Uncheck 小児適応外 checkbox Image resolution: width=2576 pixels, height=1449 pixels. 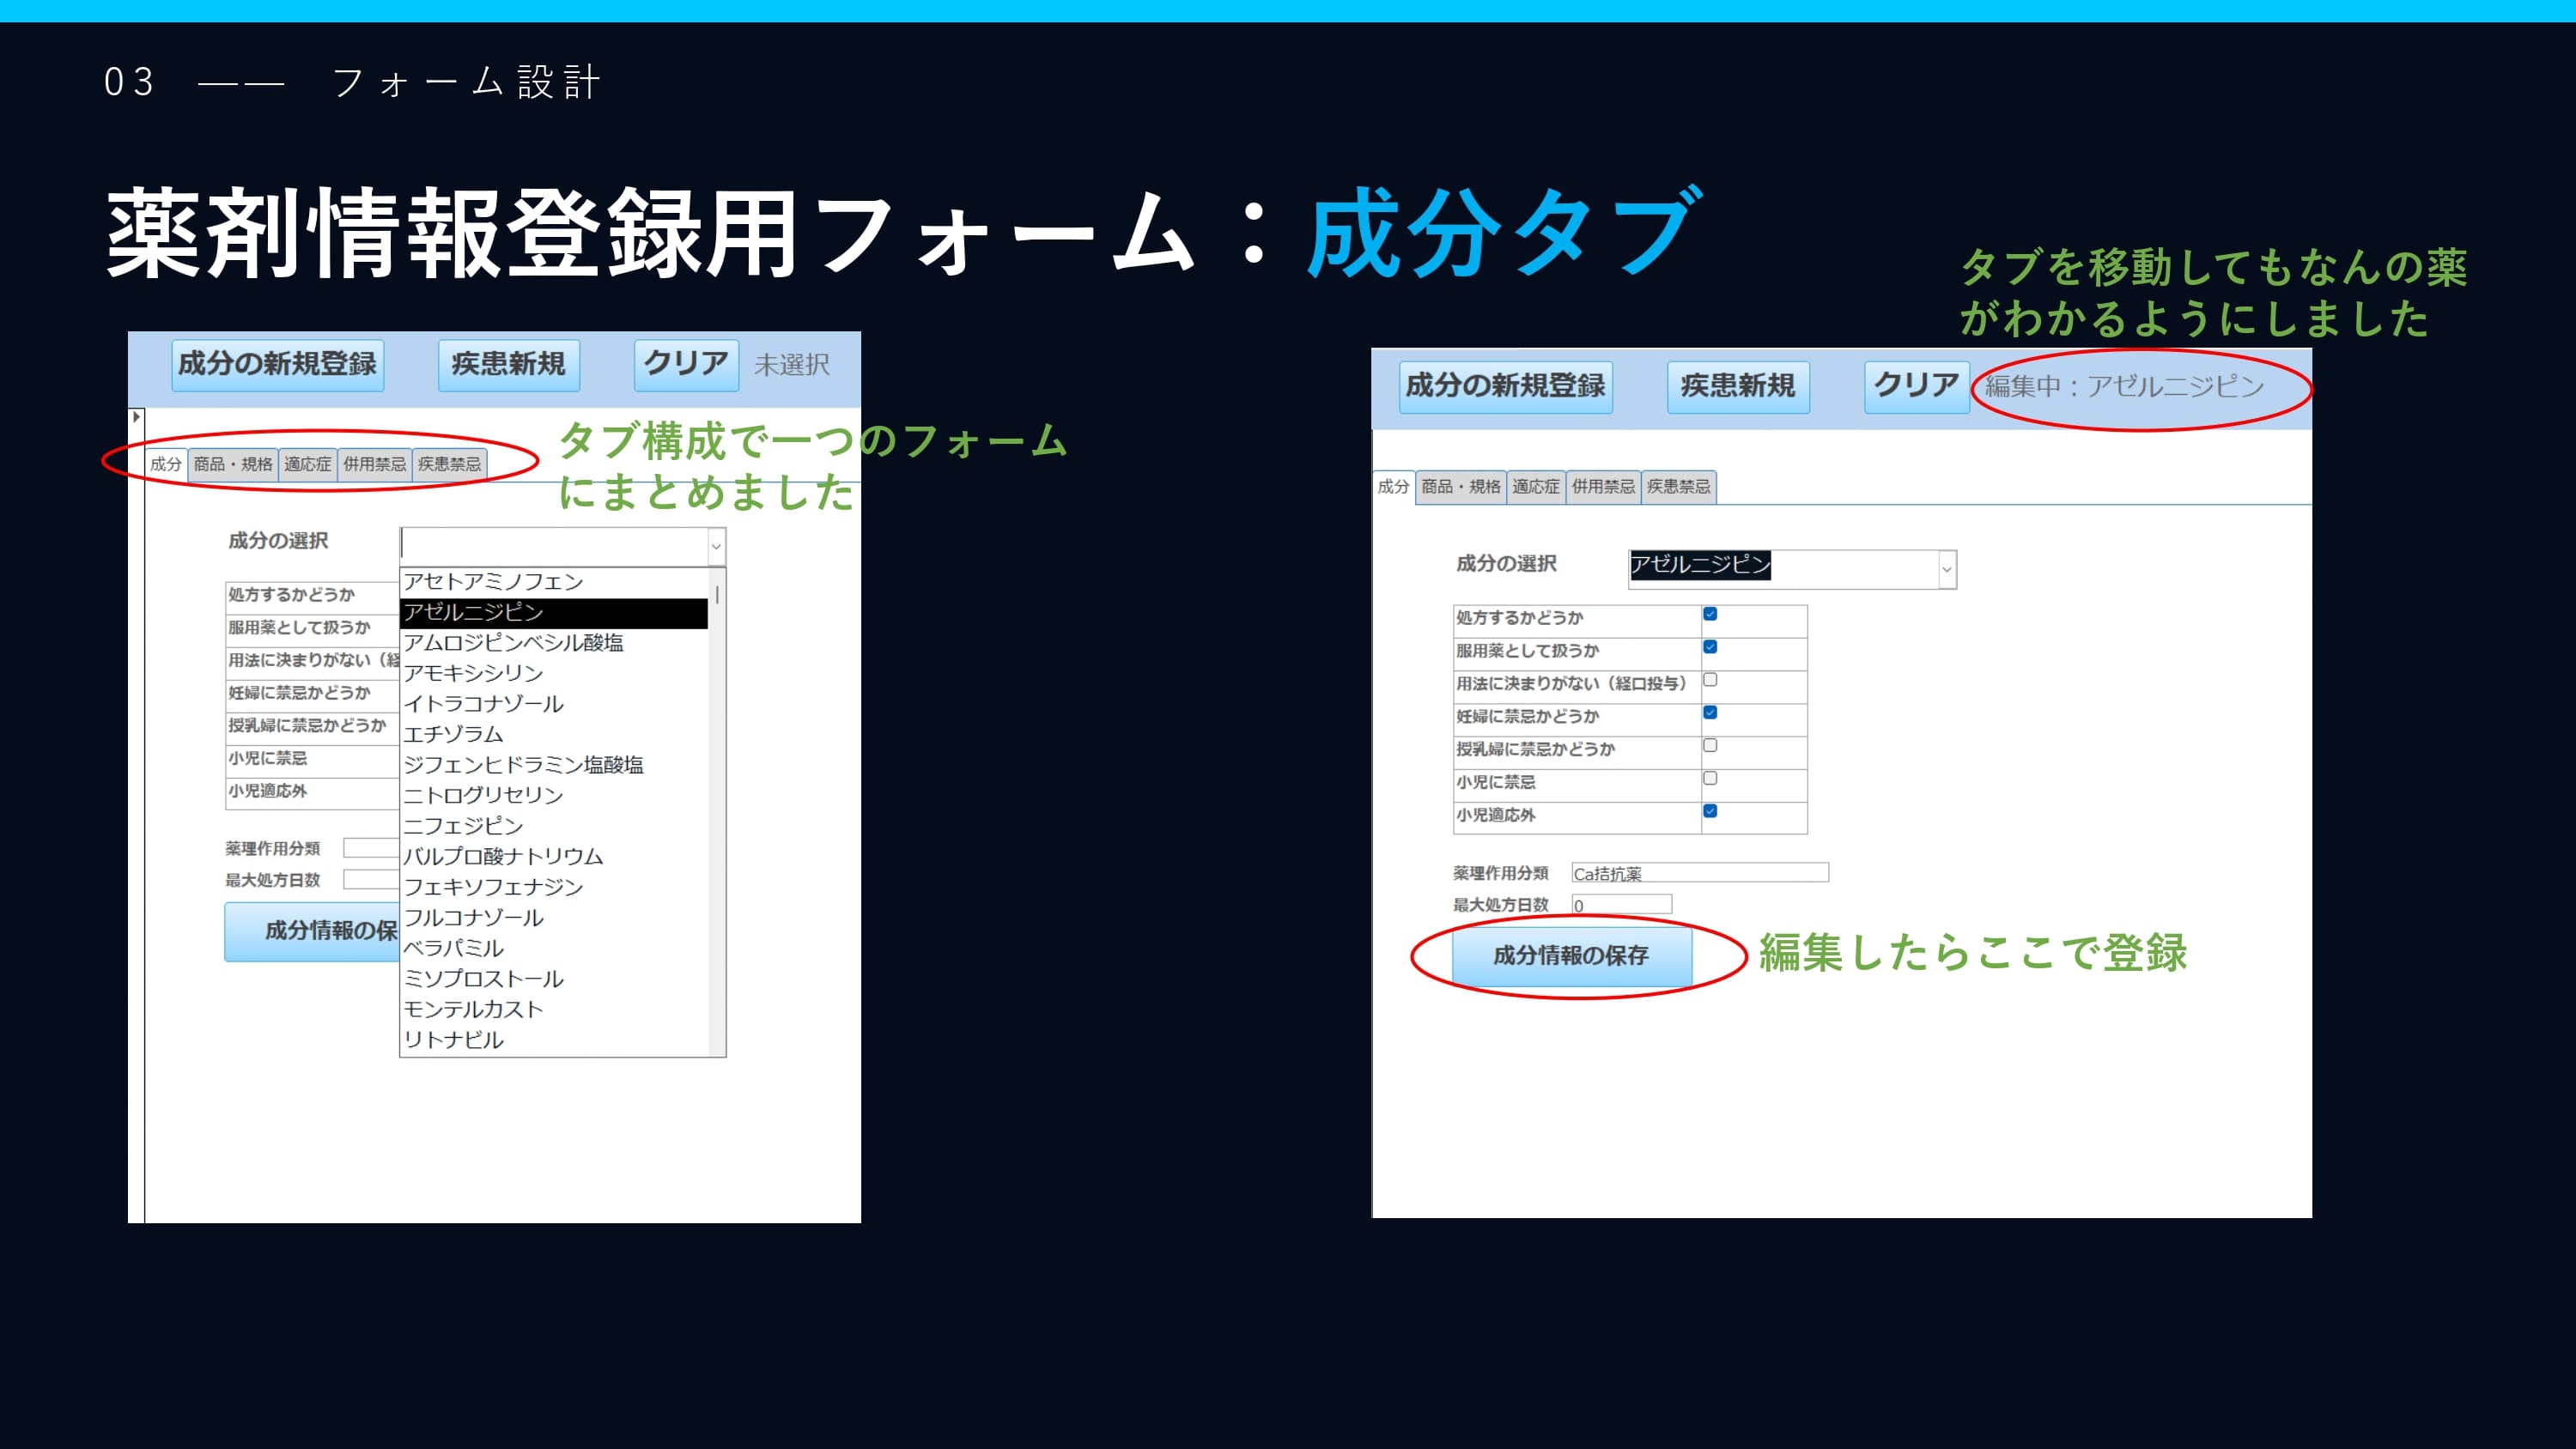[x=1710, y=811]
